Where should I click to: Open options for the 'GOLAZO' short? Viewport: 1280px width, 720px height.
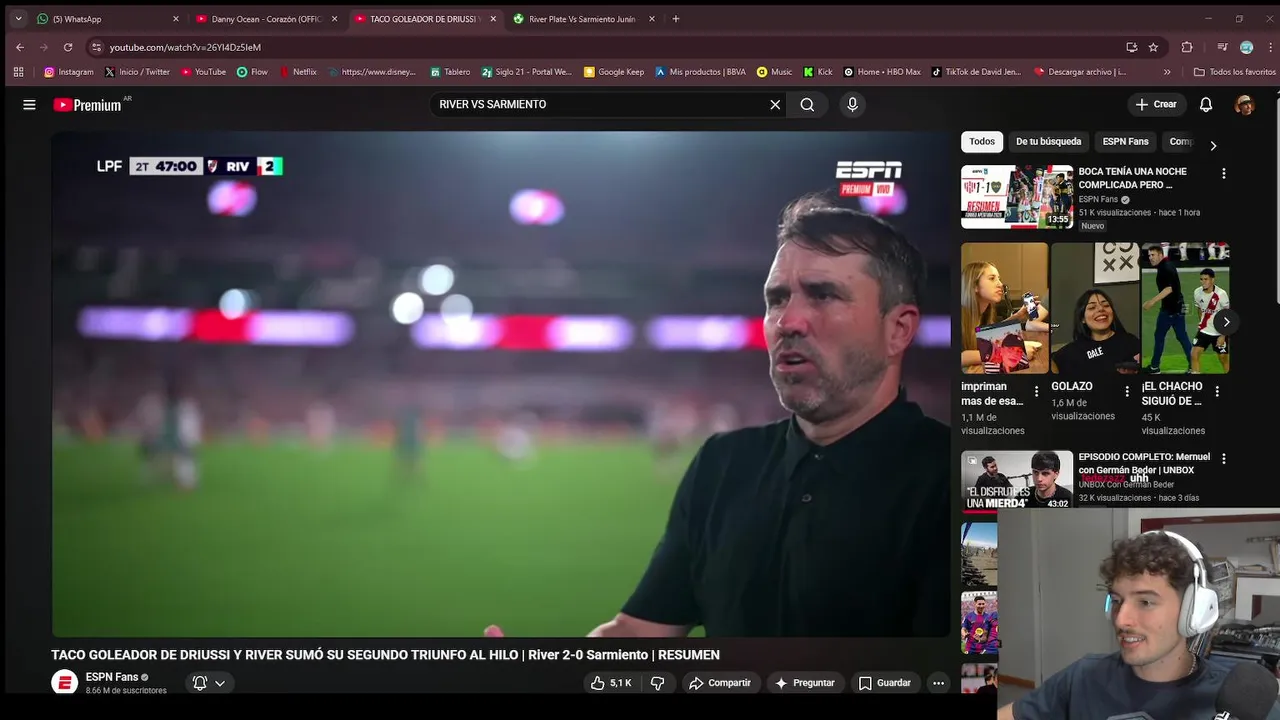click(x=1127, y=392)
